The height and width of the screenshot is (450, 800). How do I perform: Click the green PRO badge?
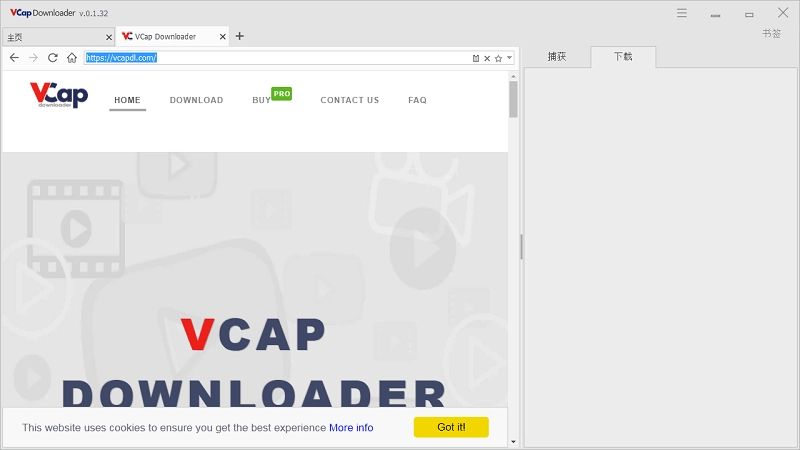tap(282, 93)
